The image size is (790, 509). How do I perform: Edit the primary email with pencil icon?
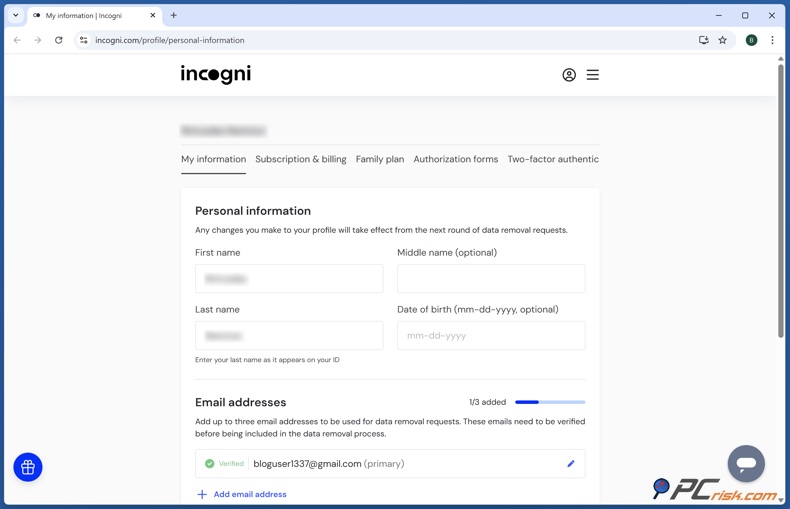[571, 464]
